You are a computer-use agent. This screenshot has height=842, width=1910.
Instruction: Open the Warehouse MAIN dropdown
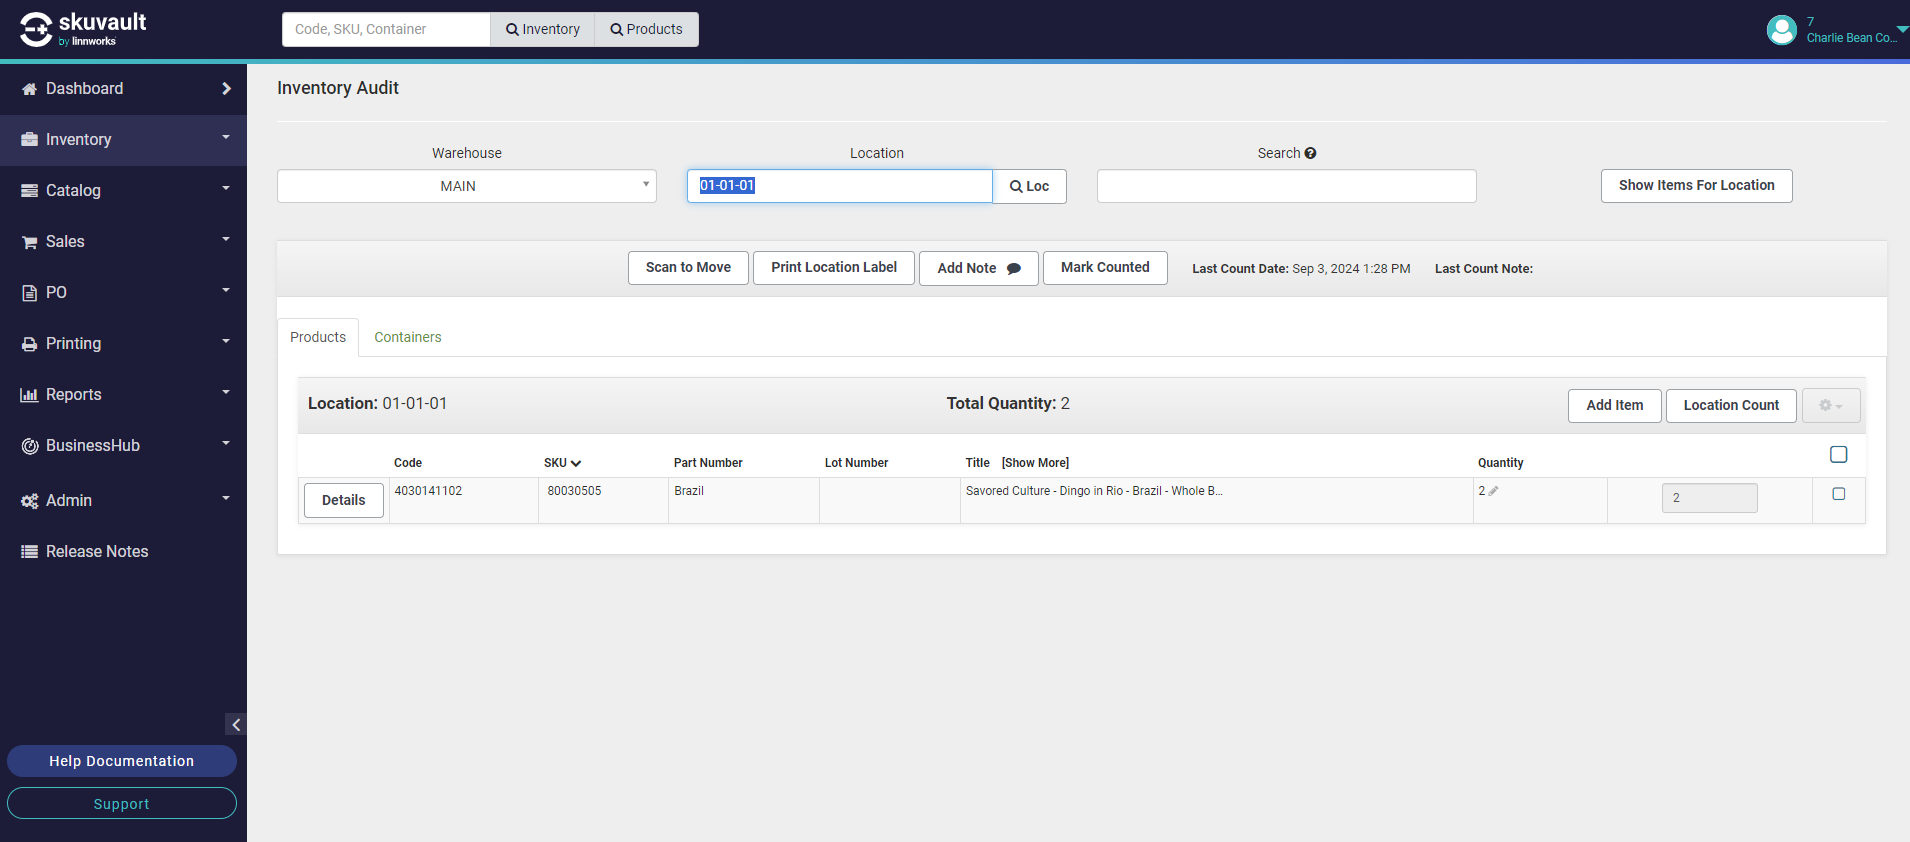(467, 186)
